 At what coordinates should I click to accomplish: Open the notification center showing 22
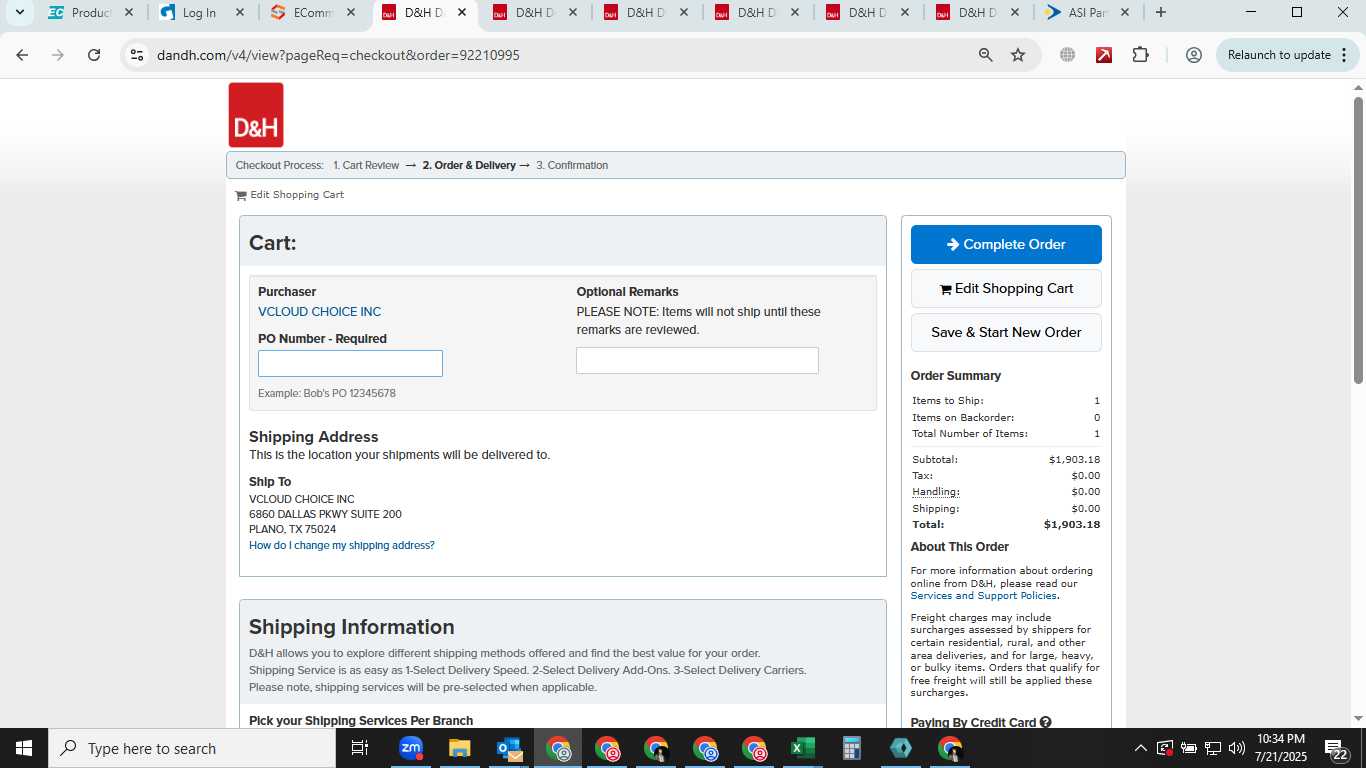(x=1337, y=748)
